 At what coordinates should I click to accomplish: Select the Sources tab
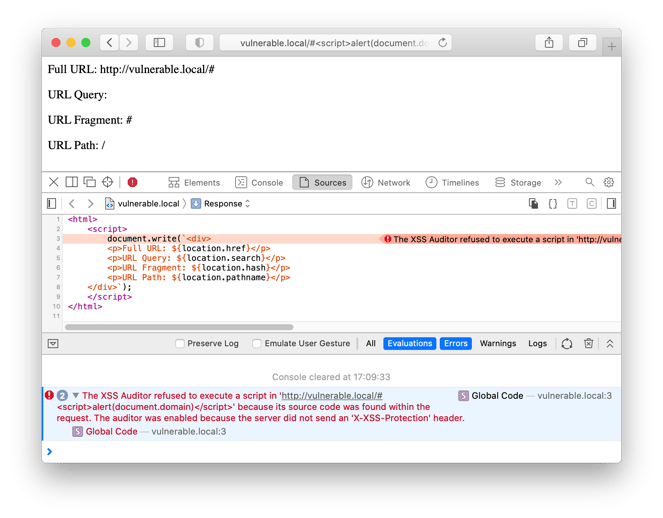[322, 183]
